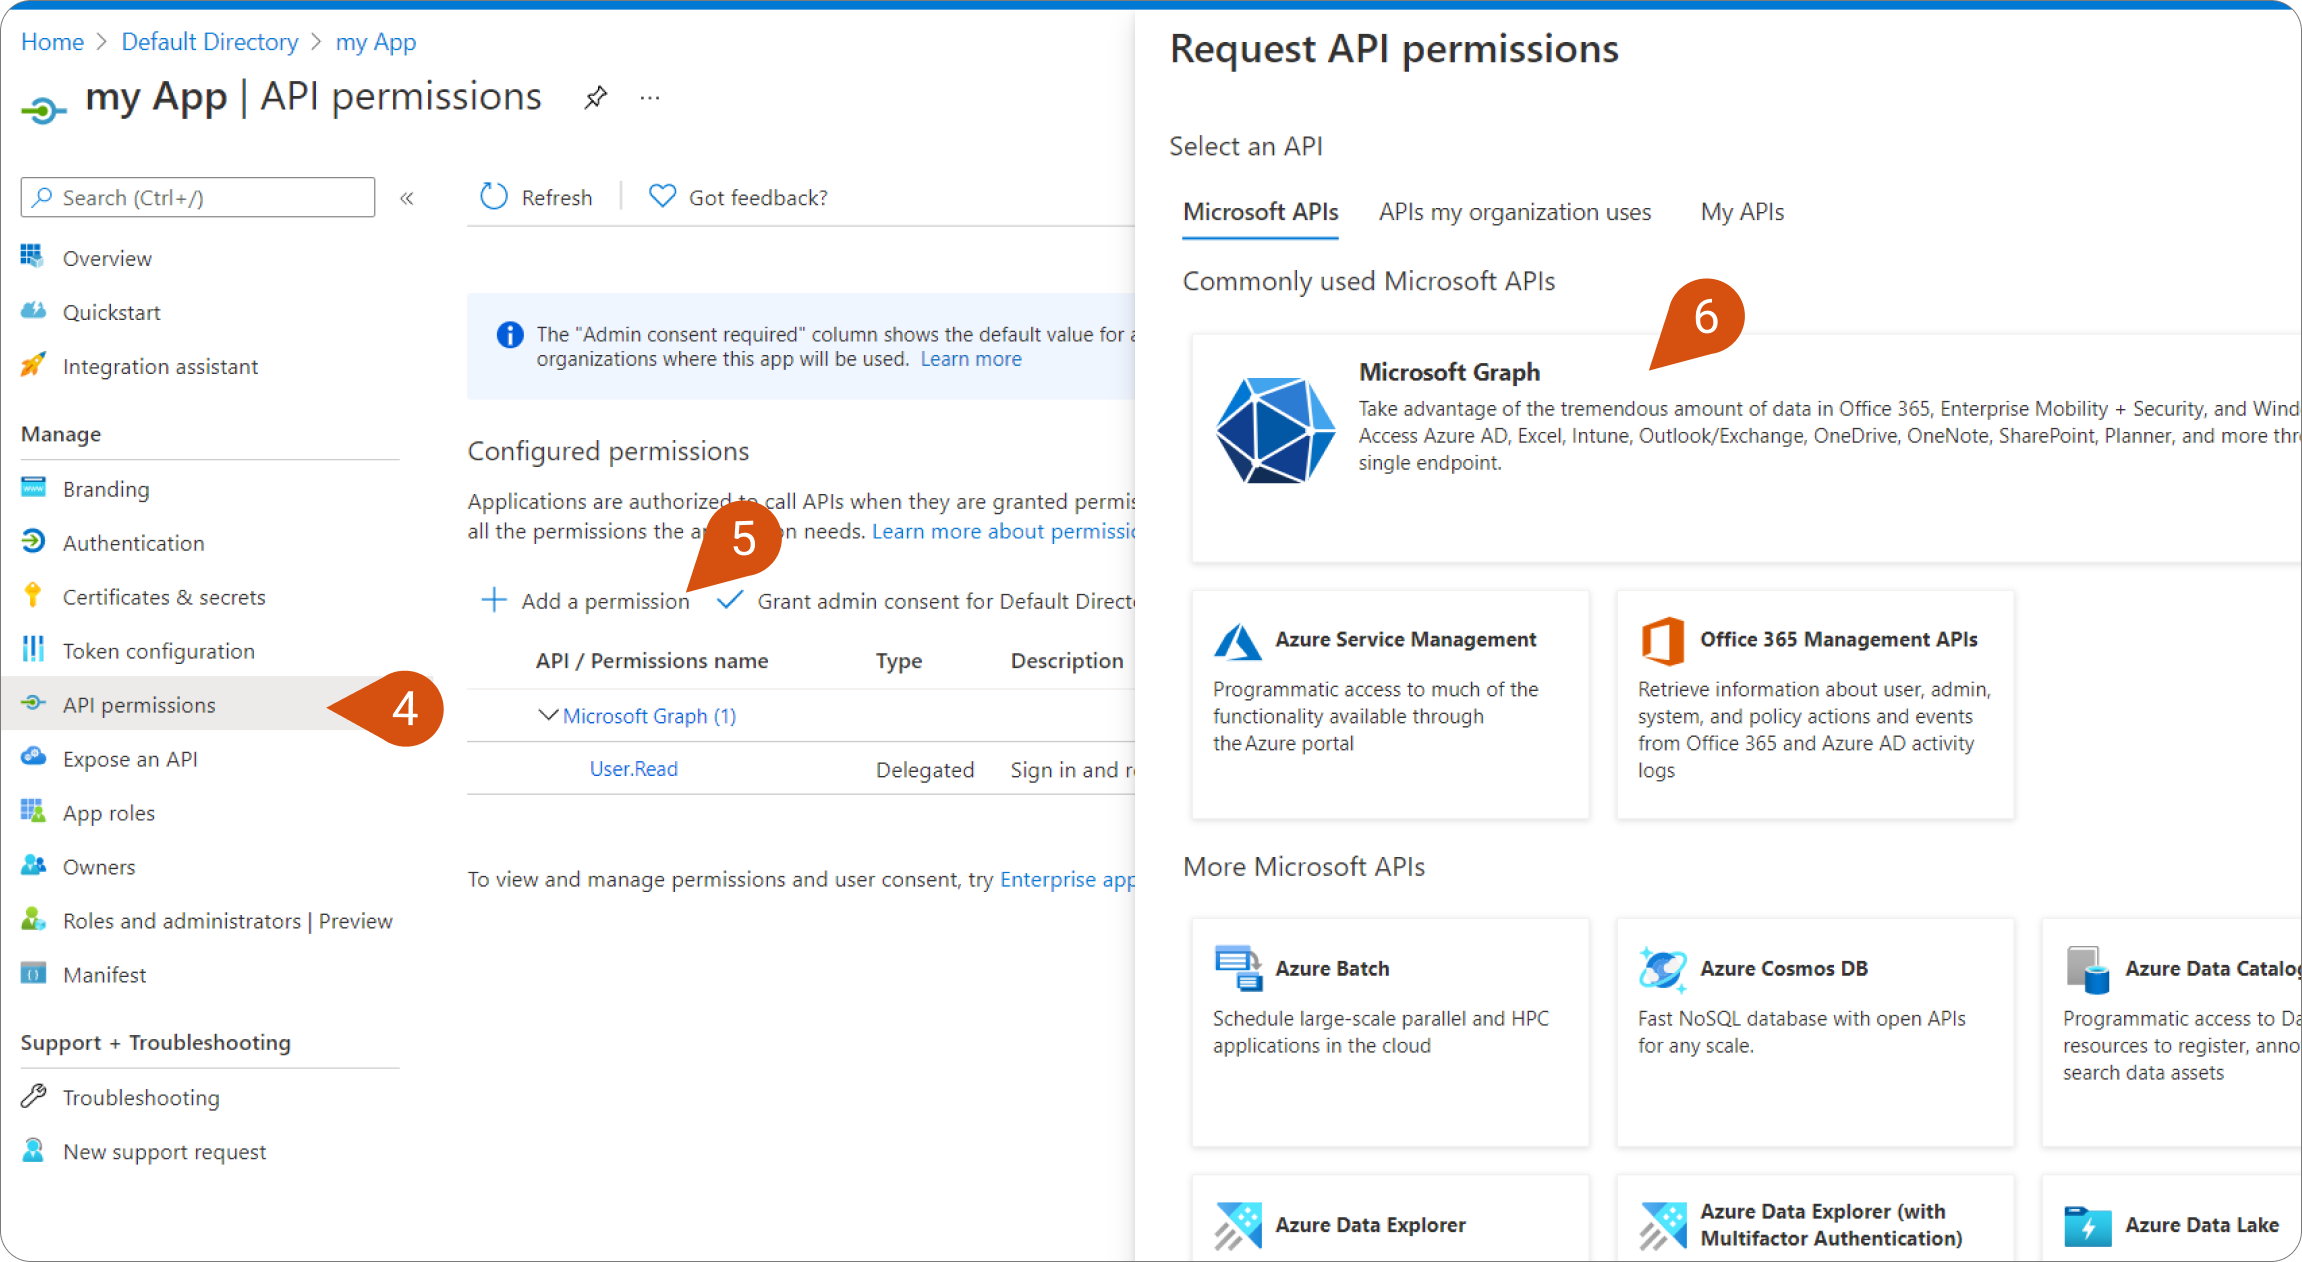Open the ellipsis more options menu
2302x1262 pixels.
(x=650, y=98)
